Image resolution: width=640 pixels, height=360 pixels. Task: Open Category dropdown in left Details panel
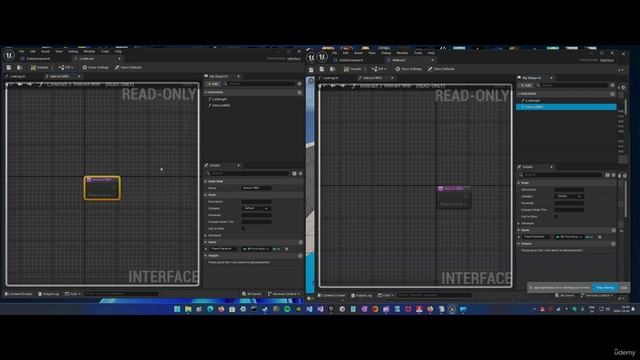[256, 208]
